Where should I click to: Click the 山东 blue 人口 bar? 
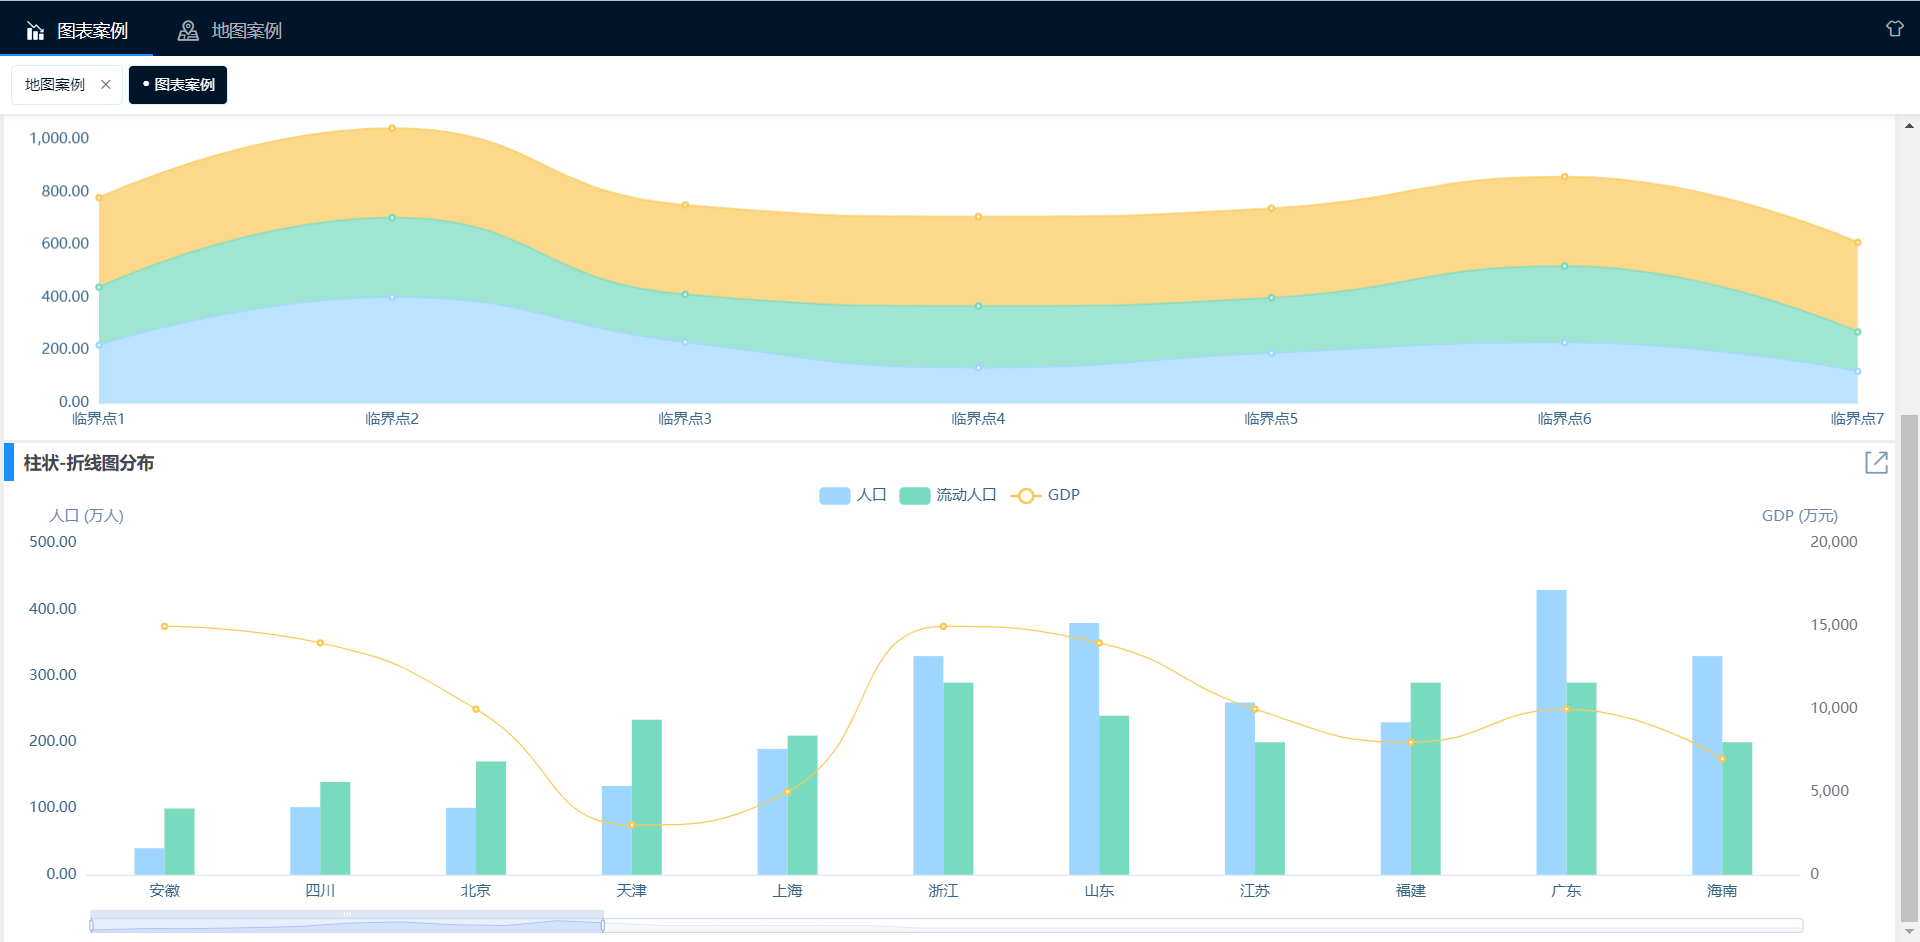point(1084,749)
